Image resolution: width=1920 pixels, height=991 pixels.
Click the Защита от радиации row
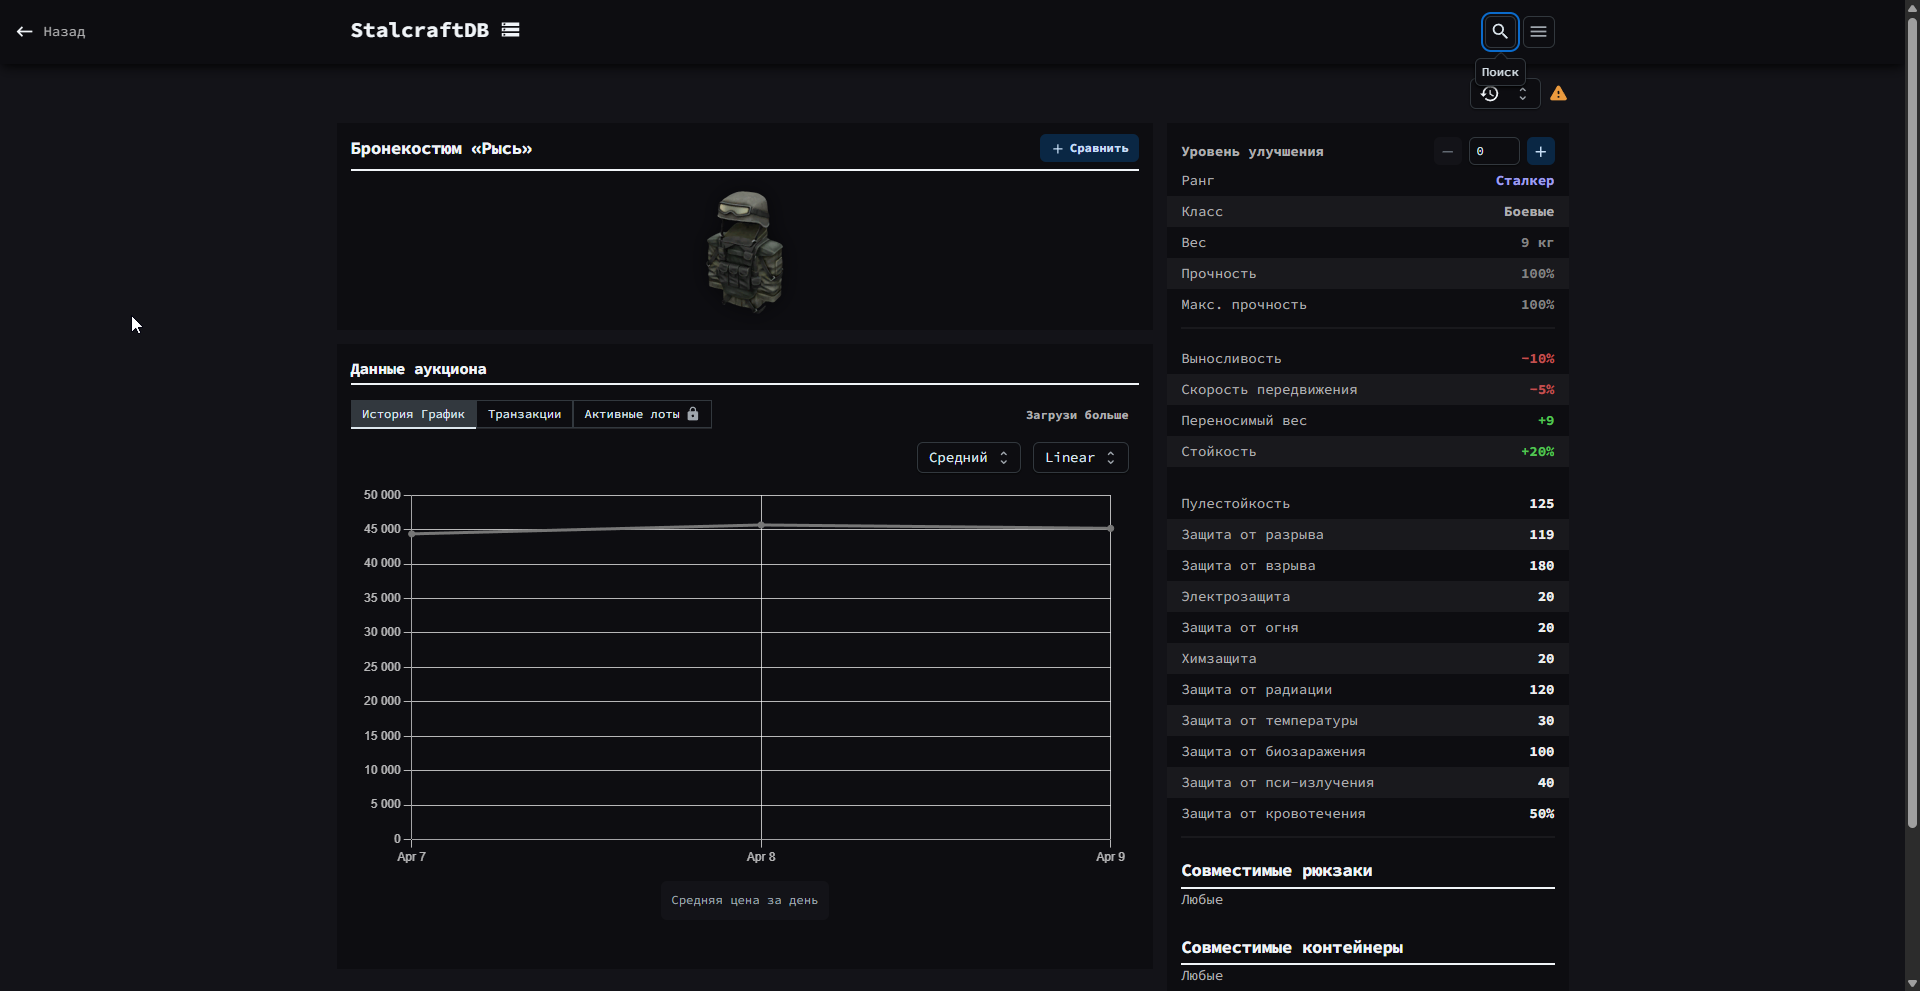coord(1367,690)
